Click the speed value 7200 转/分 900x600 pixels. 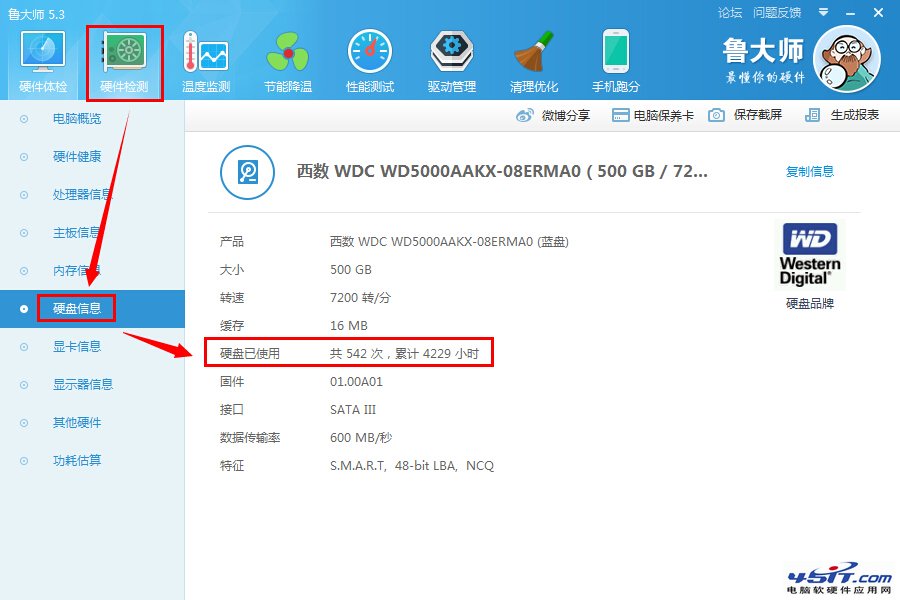pyautogui.click(x=360, y=297)
